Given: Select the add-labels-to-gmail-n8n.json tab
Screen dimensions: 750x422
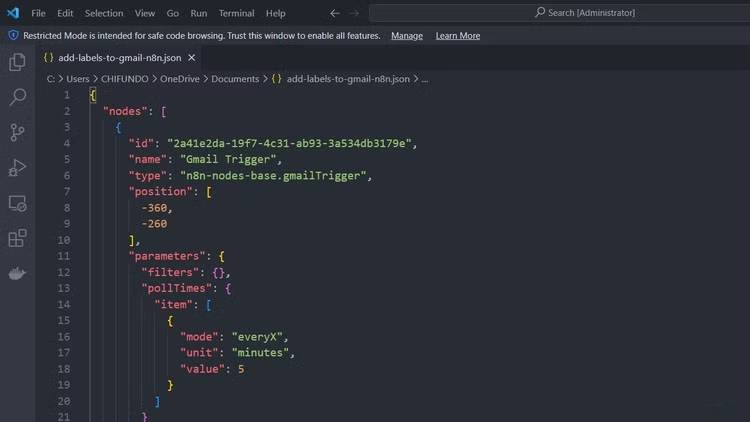Looking at the screenshot, I should (x=120, y=57).
